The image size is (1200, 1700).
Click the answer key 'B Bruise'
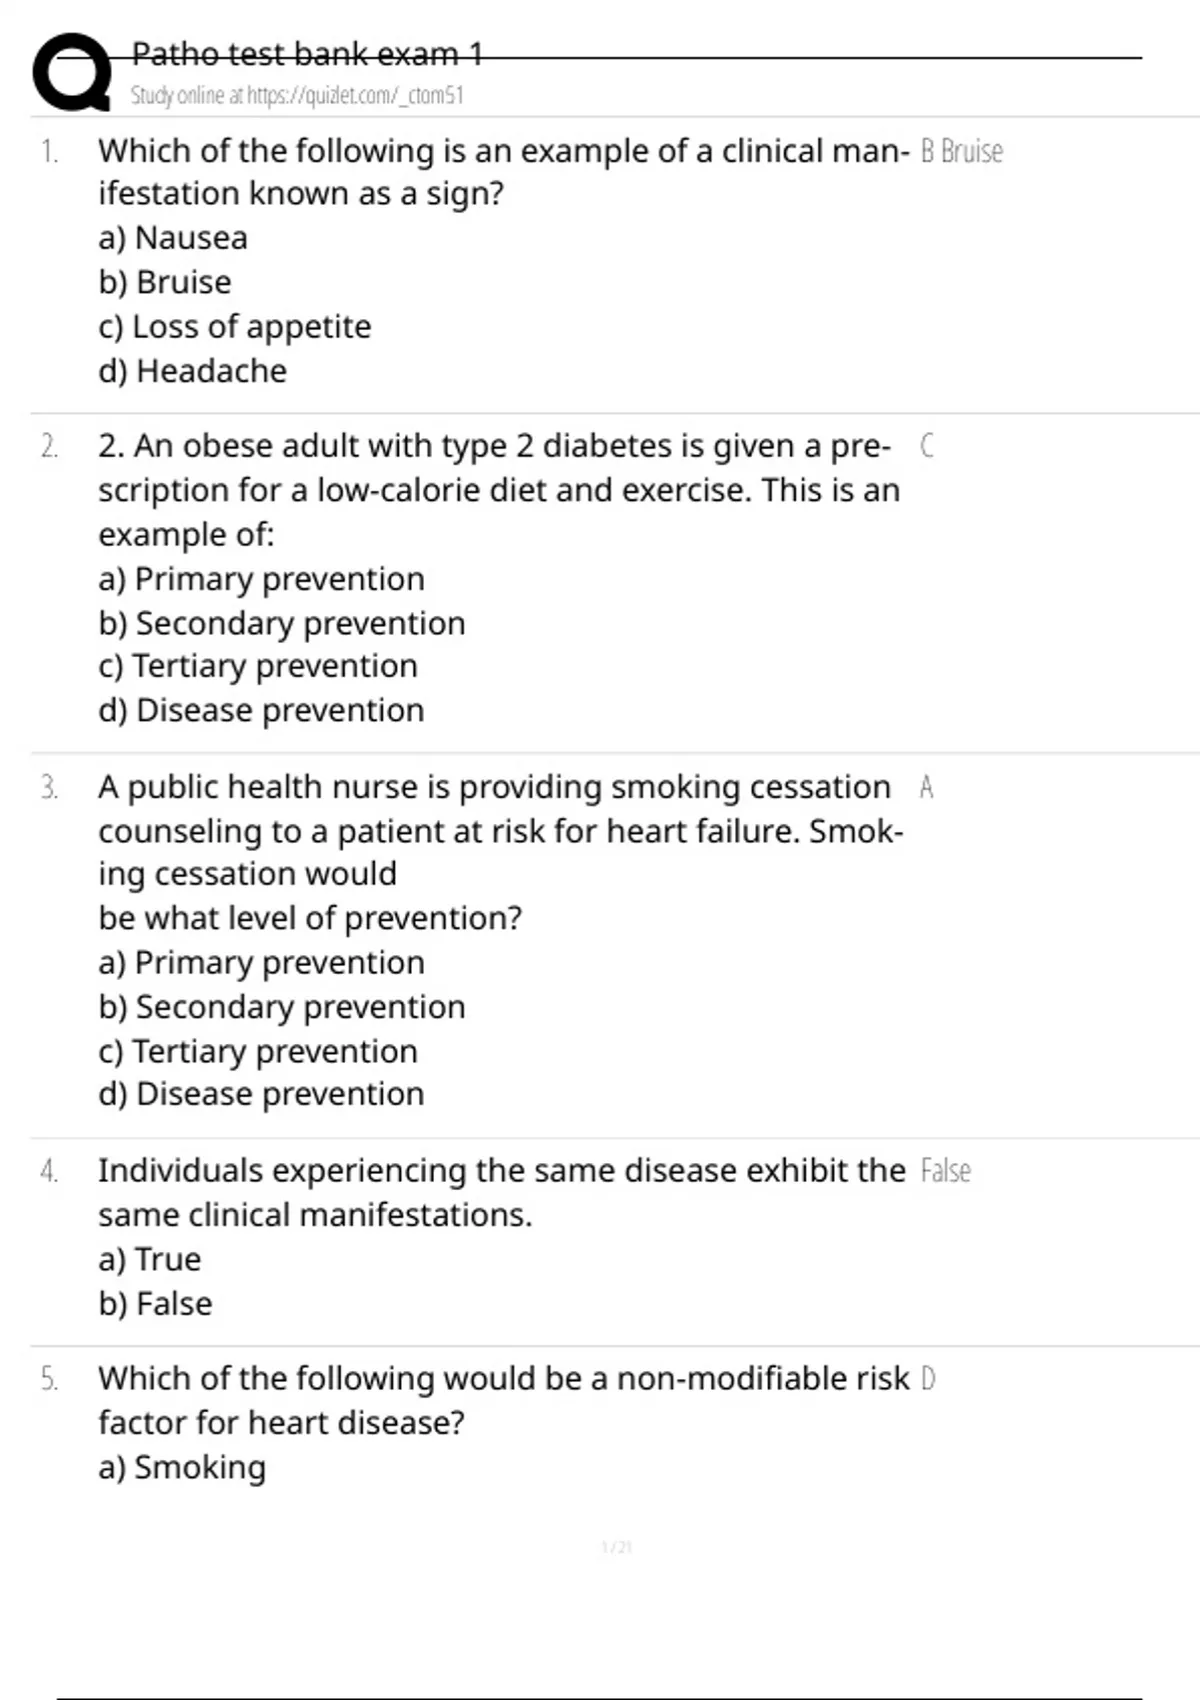pos(961,151)
